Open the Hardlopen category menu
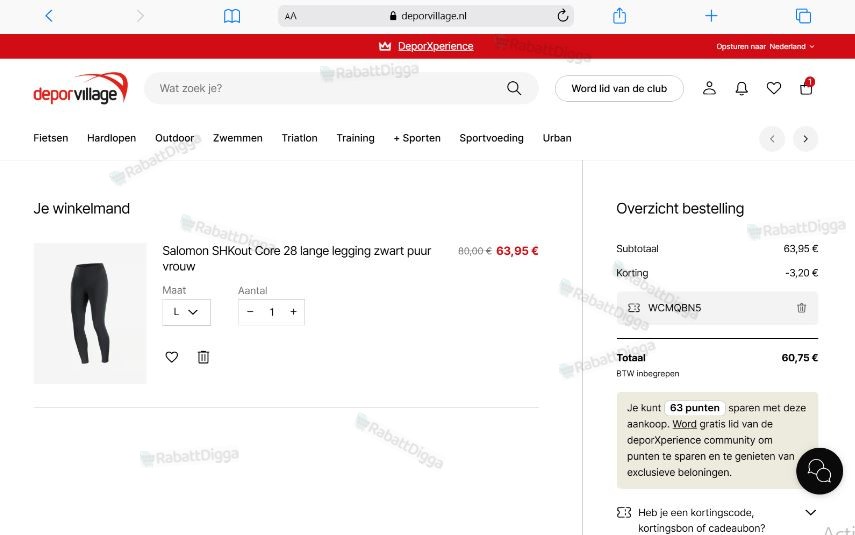This screenshot has width=855, height=535. click(111, 138)
